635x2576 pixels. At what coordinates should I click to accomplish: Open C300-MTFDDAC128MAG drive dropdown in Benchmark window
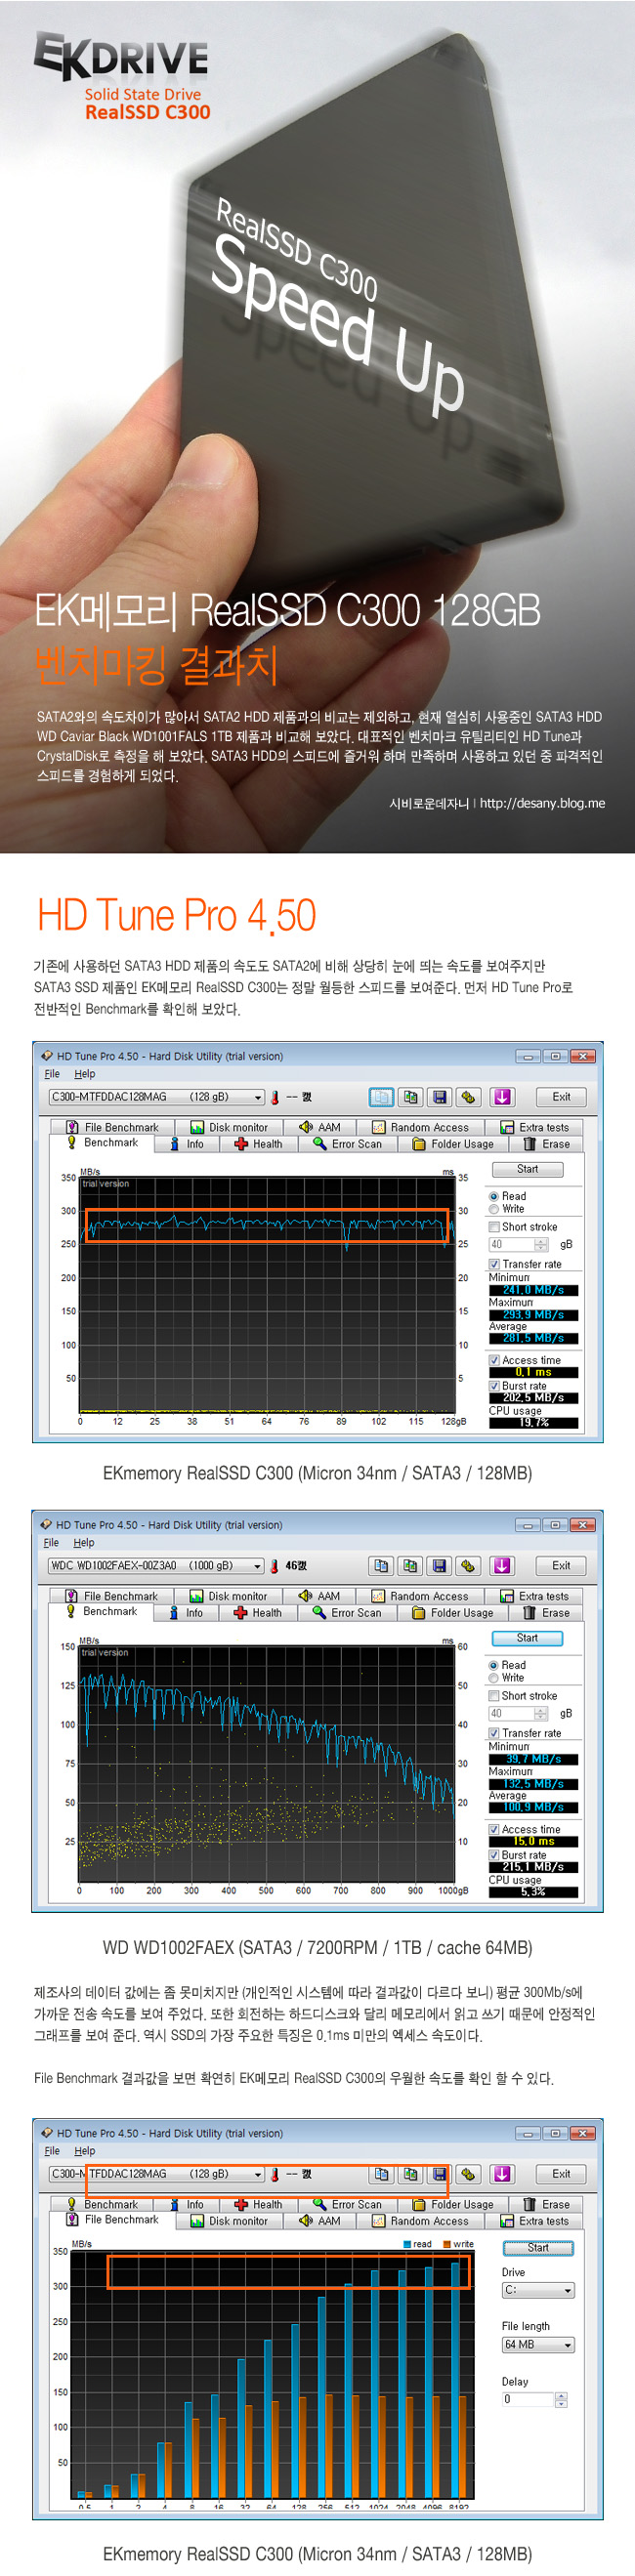pos(156,1097)
